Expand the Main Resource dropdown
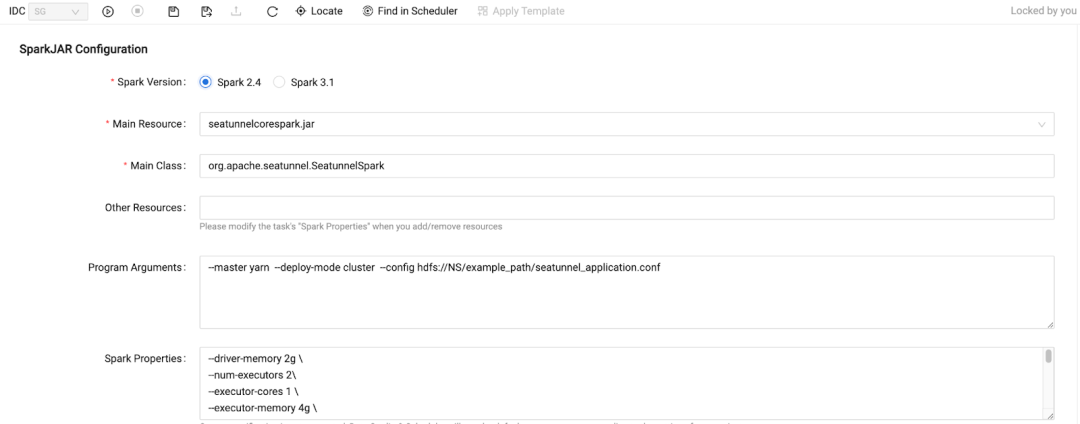Image resolution: width=1080 pixels, height=424 pixels. point(627,124)
